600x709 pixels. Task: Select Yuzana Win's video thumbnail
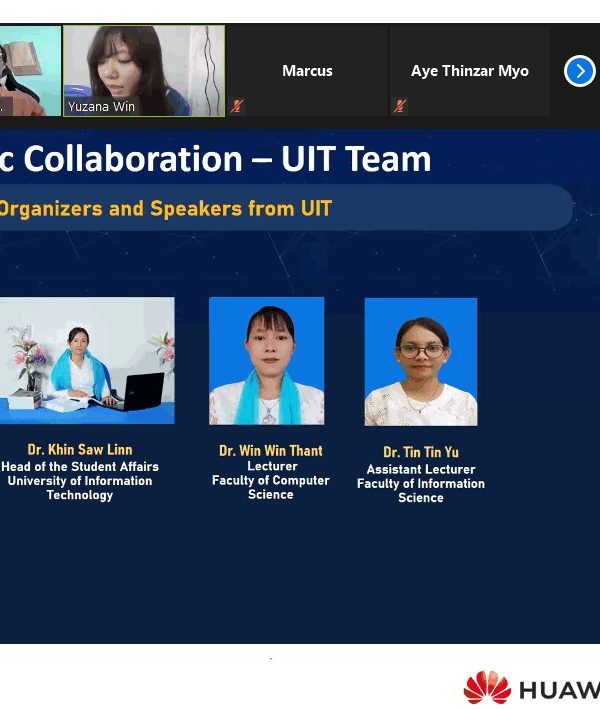pyautogui.click(x=144, y=65)
